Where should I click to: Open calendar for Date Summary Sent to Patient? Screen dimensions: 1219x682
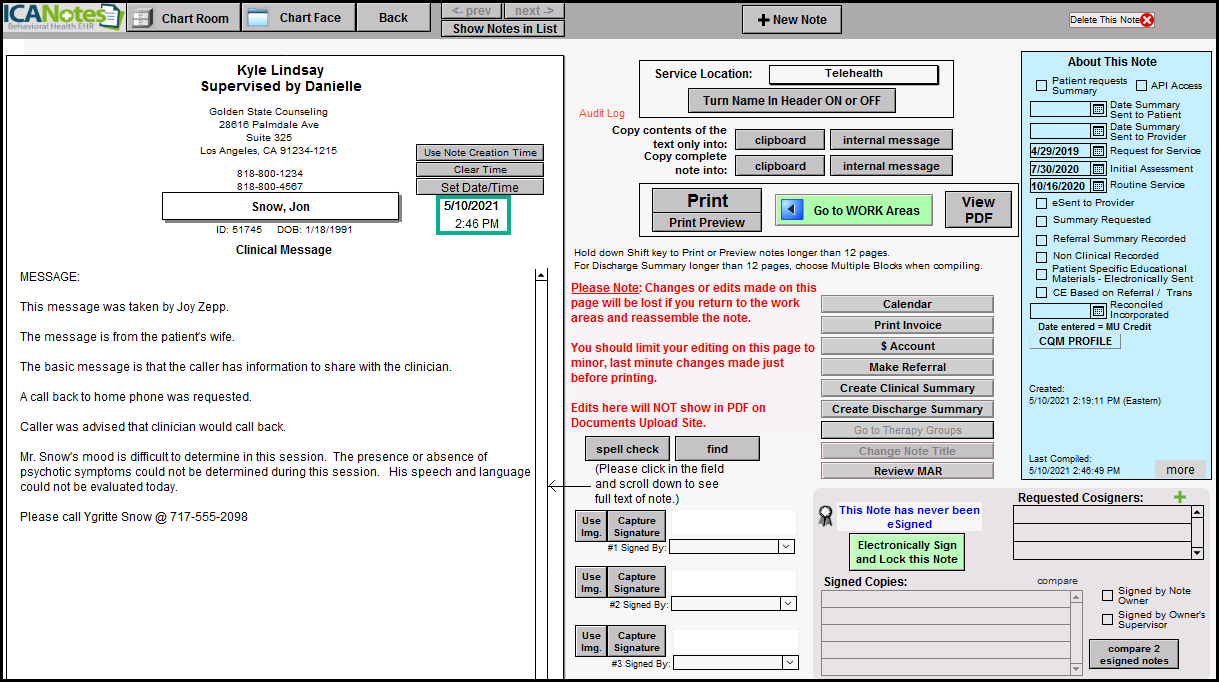[x=1098, y=109]
